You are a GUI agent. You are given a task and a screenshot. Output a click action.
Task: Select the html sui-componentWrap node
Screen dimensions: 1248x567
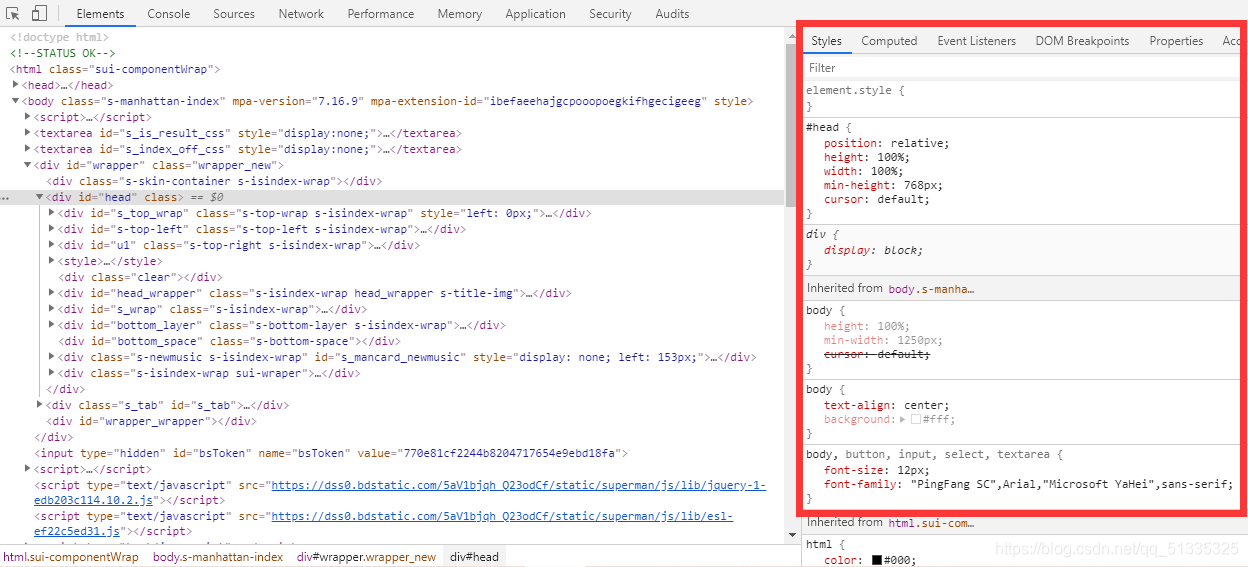392,69
